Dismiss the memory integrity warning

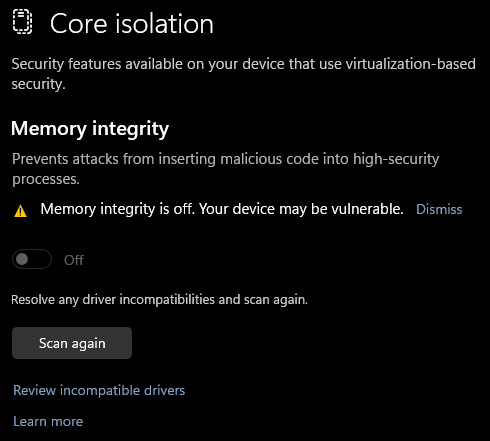click(x=439, y=209)
